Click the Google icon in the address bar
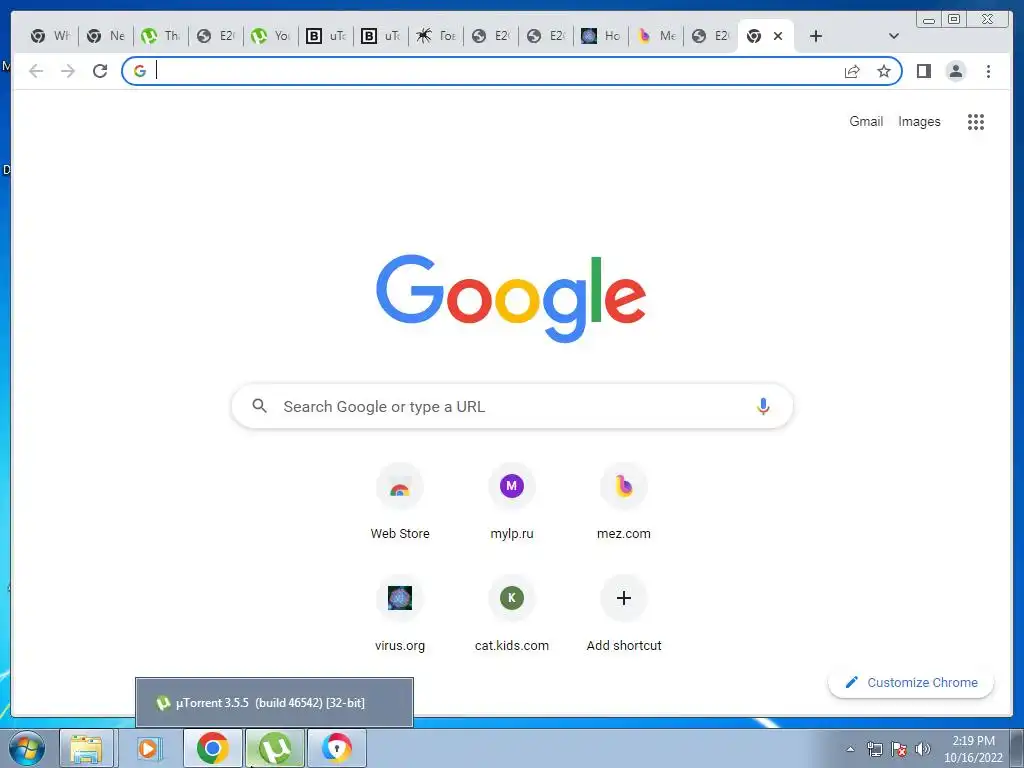The height and width of the screenshot is (768, 1024). point(140,71)
